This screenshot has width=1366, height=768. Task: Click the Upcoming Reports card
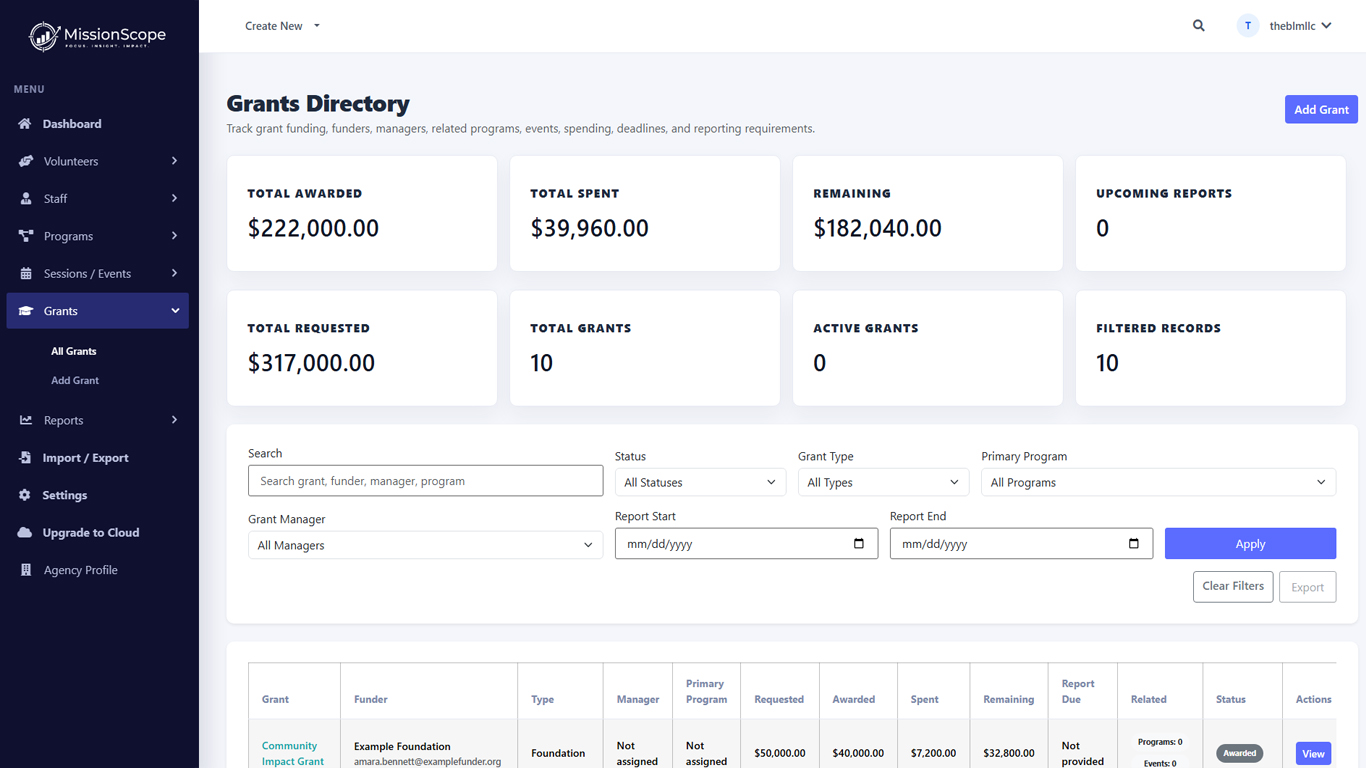pyautogui.click(x=1210, y=213)
